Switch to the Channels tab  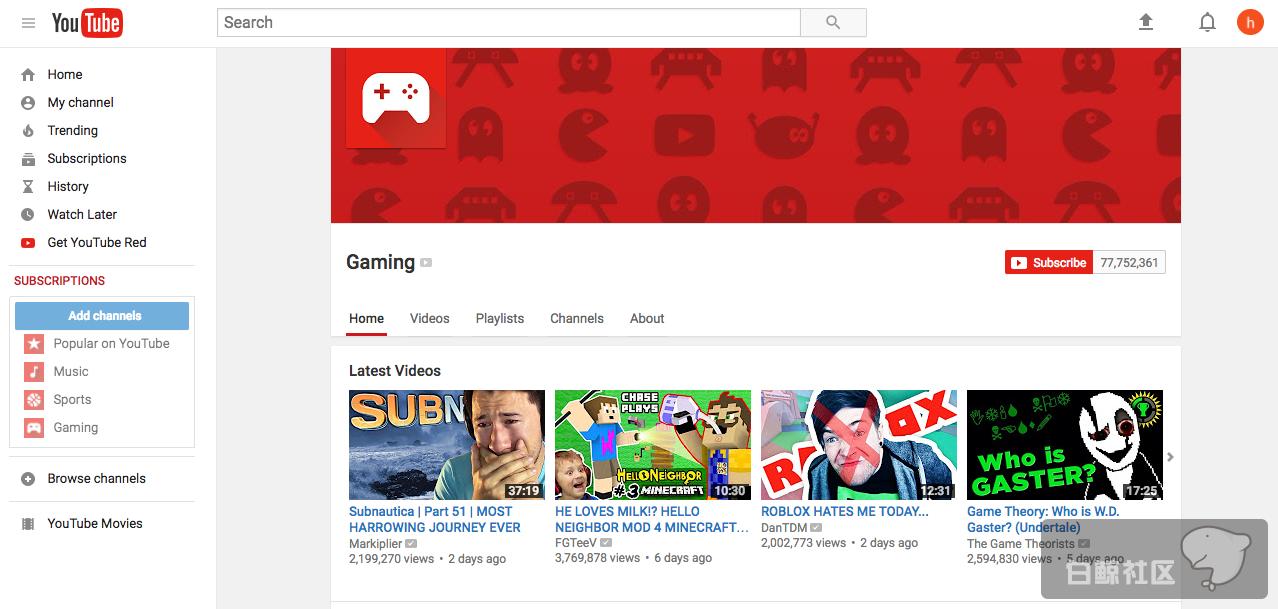[x=577, y=318]
